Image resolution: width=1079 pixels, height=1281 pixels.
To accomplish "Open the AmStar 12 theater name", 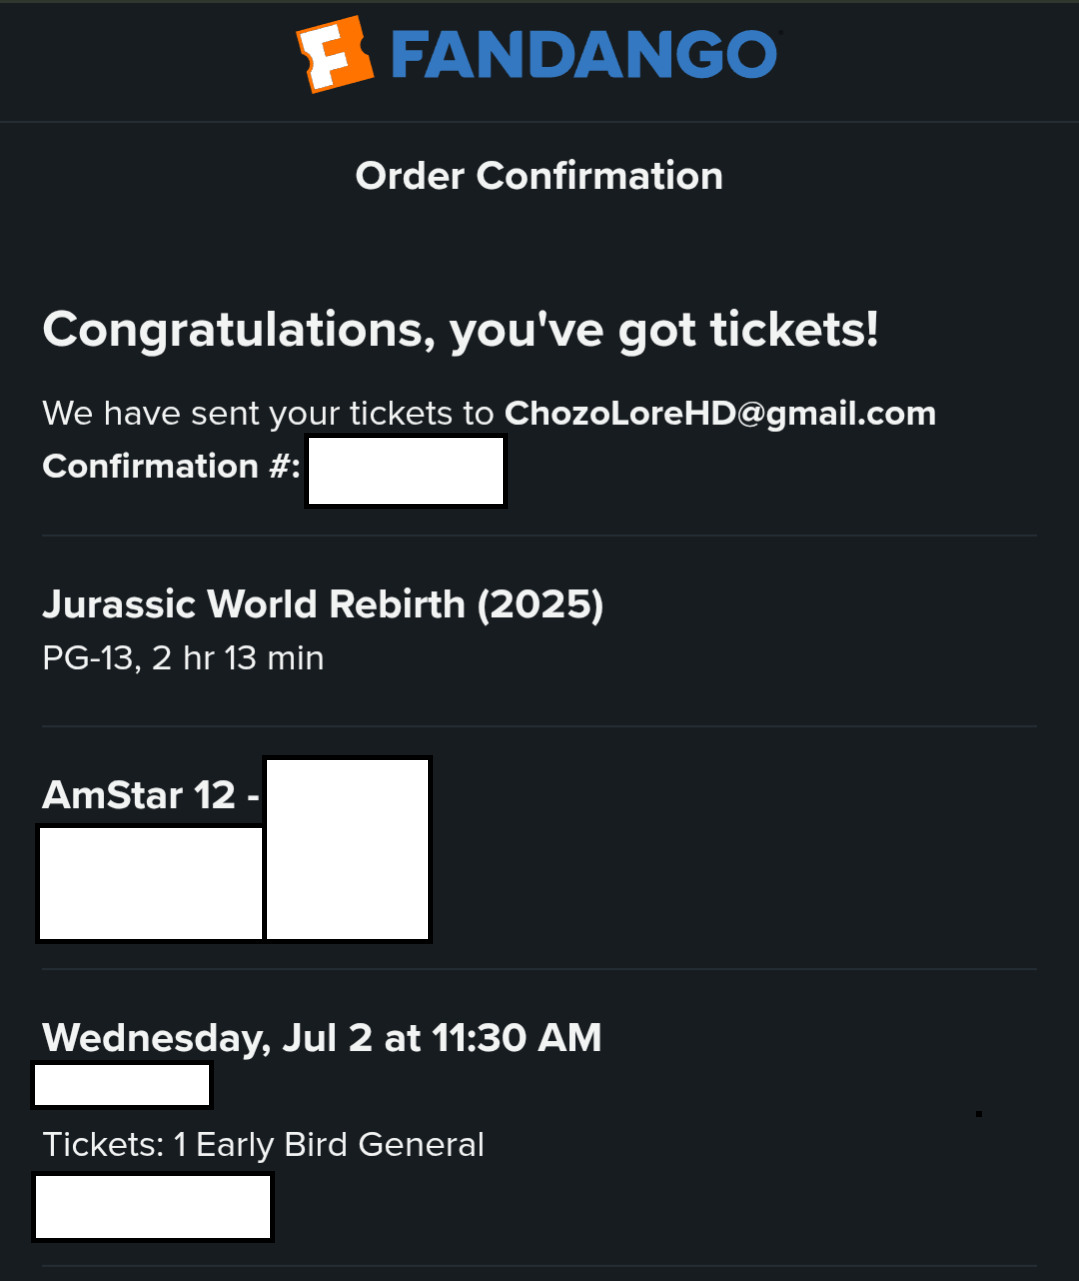I will click(x=139, y=795).
